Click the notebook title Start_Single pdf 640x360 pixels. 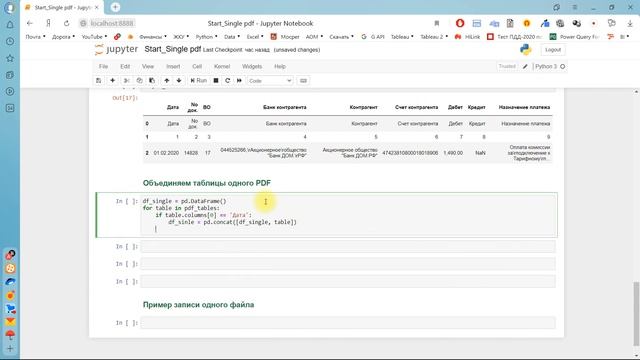point(173,49)
